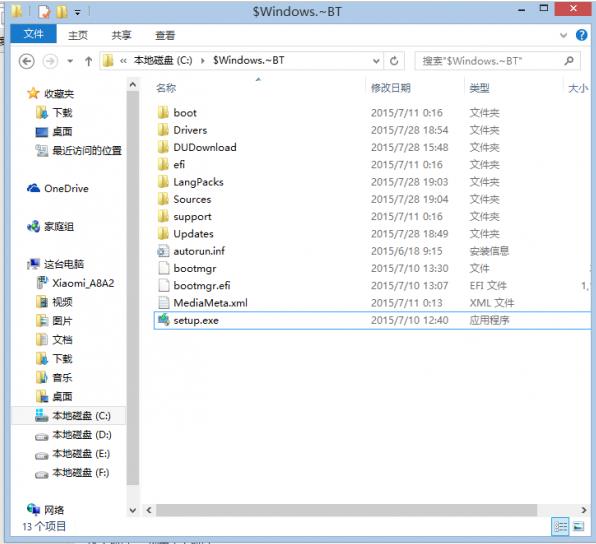Open recent locations dropdown arrow
The image size is (596, 544).
[70, 61]
